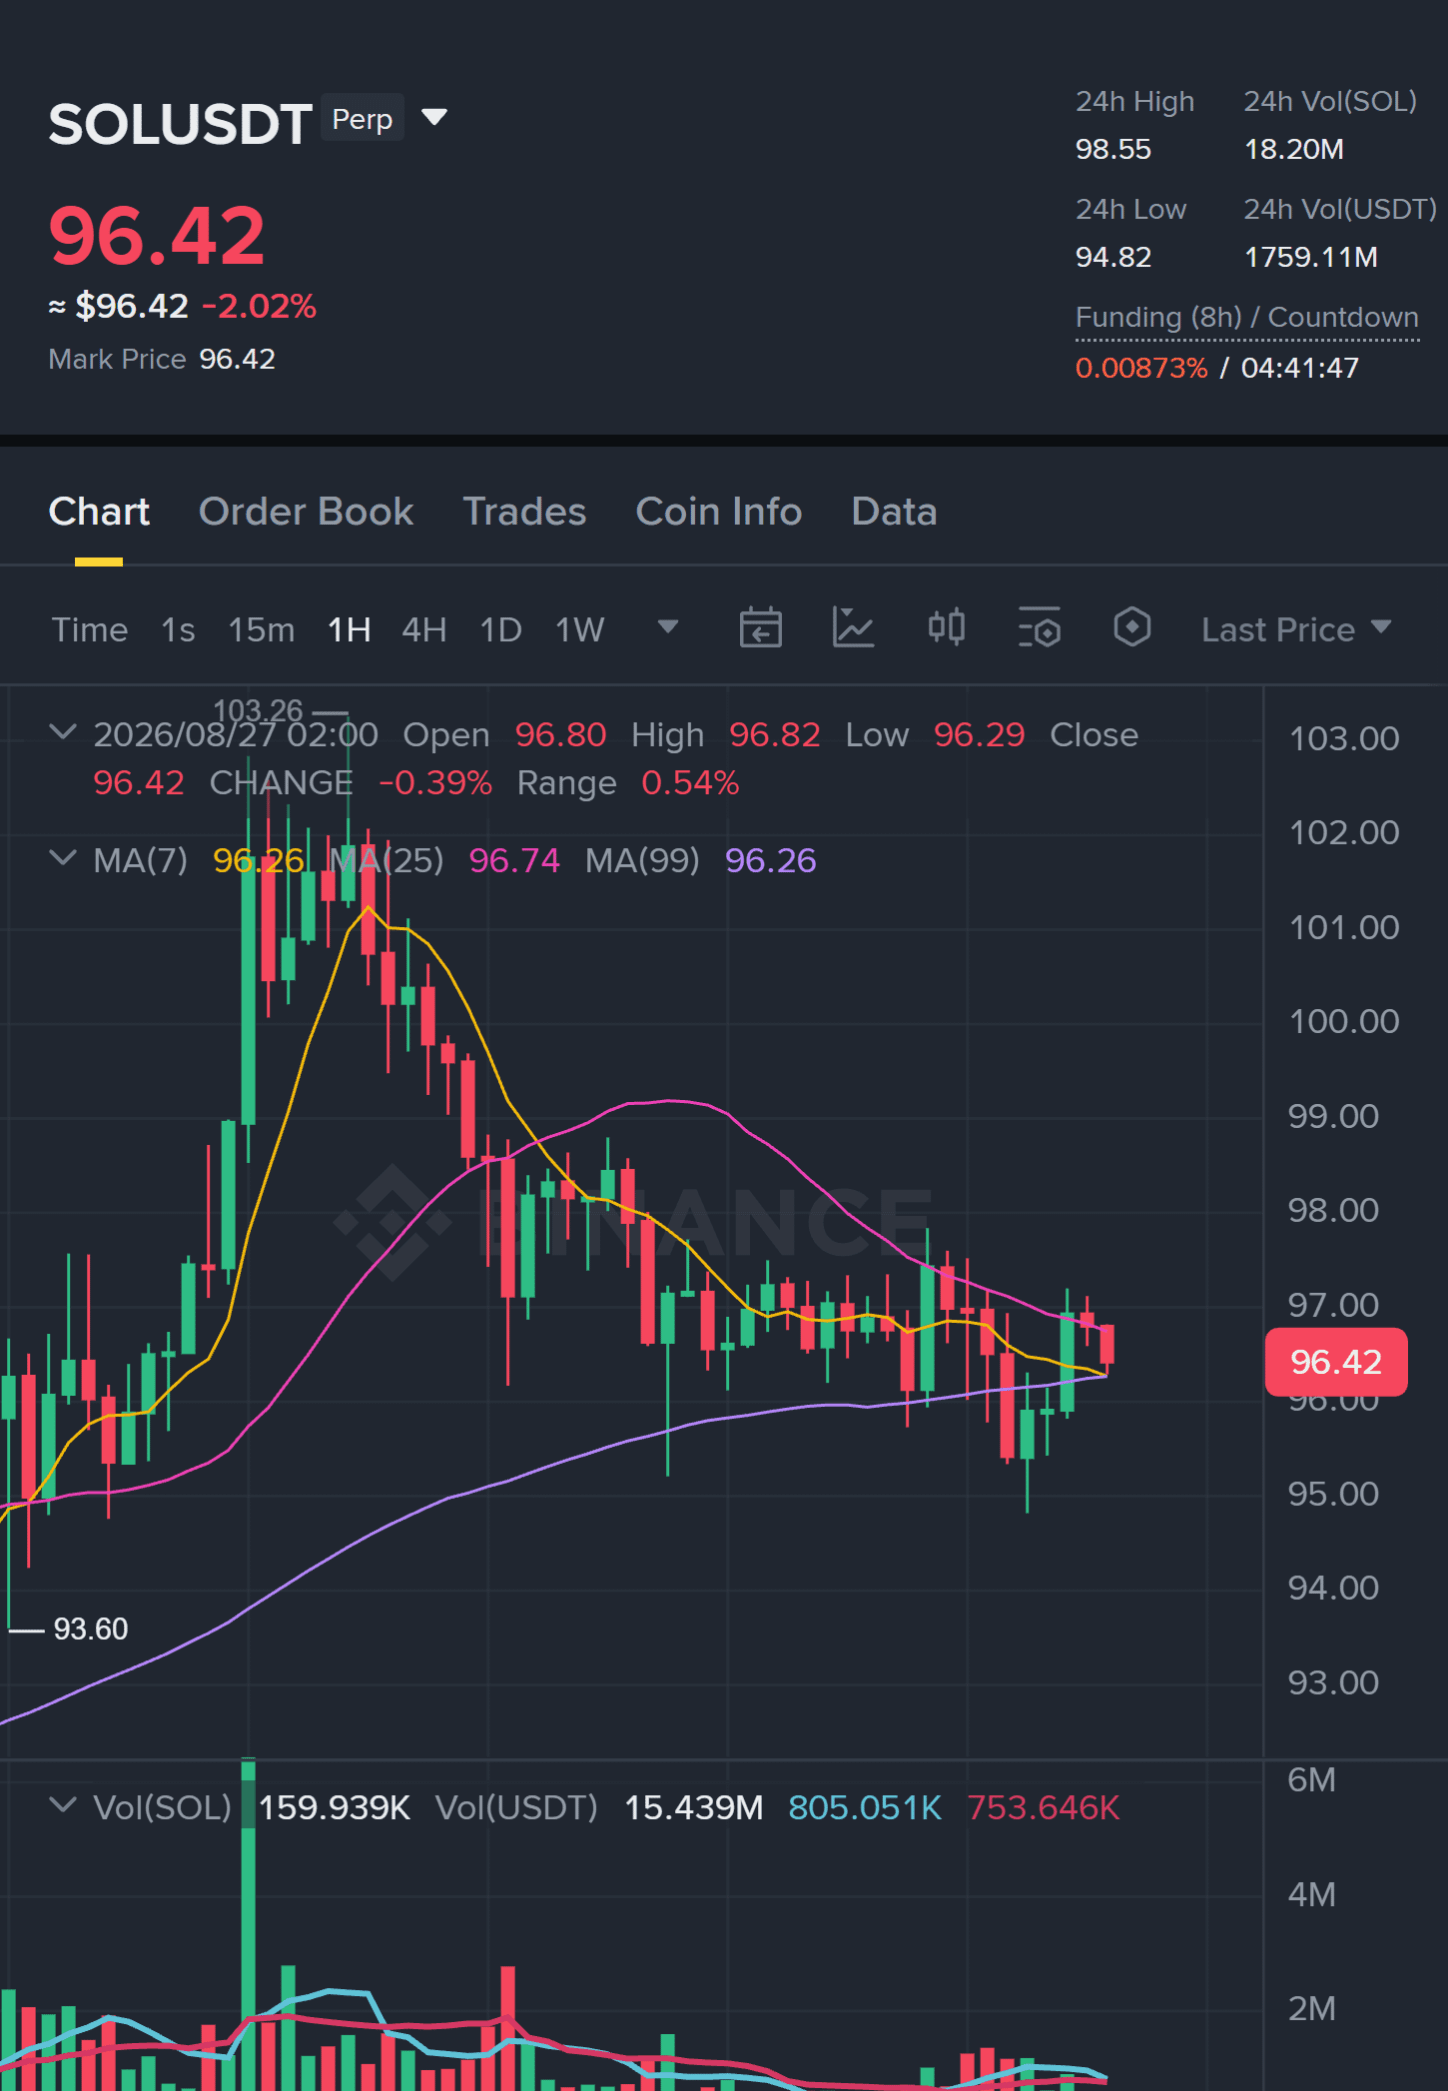Image resolution: width=1448 pixels, height=2091 pixels.
Task: Click the current price tag 96.42 on axis
Action: tap(1336, 1361)
